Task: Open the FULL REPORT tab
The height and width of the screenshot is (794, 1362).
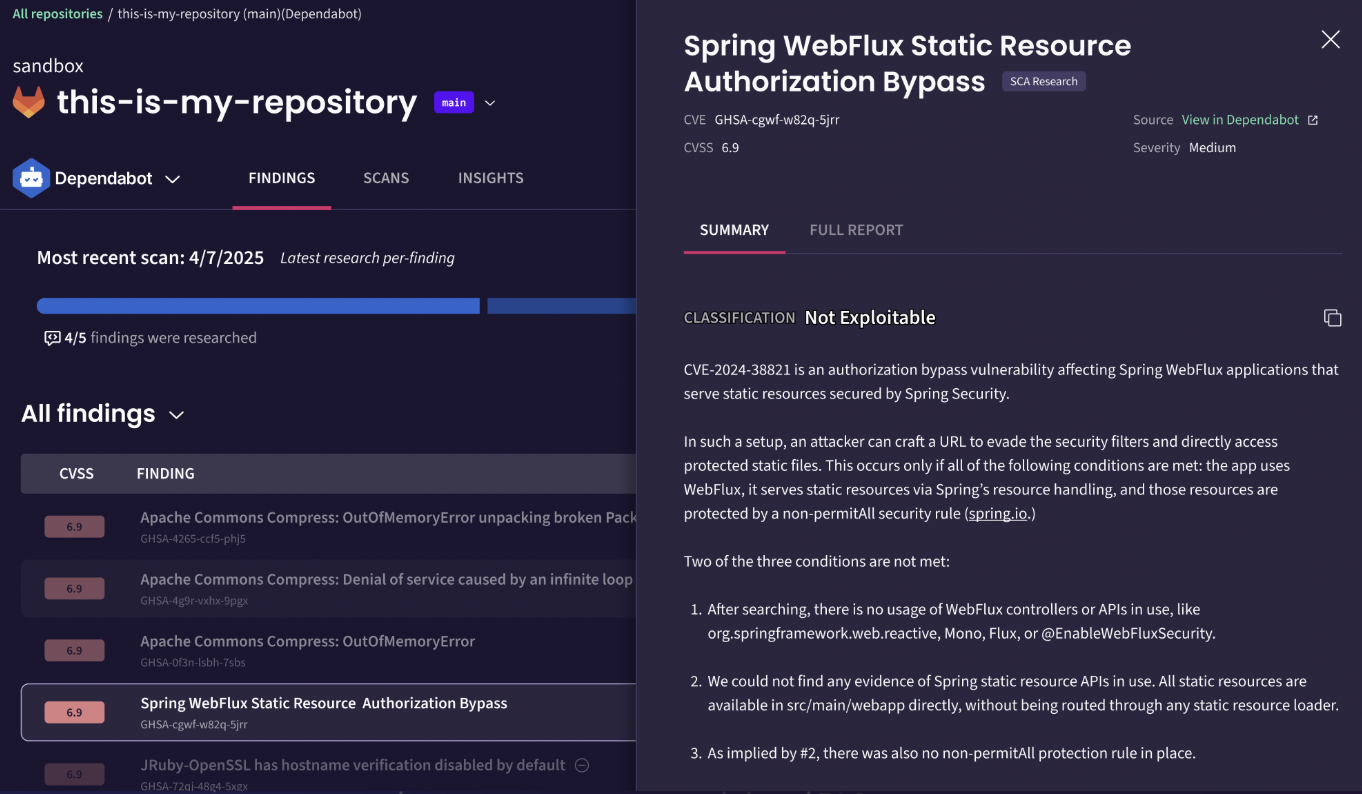Action: click(856, 230)
